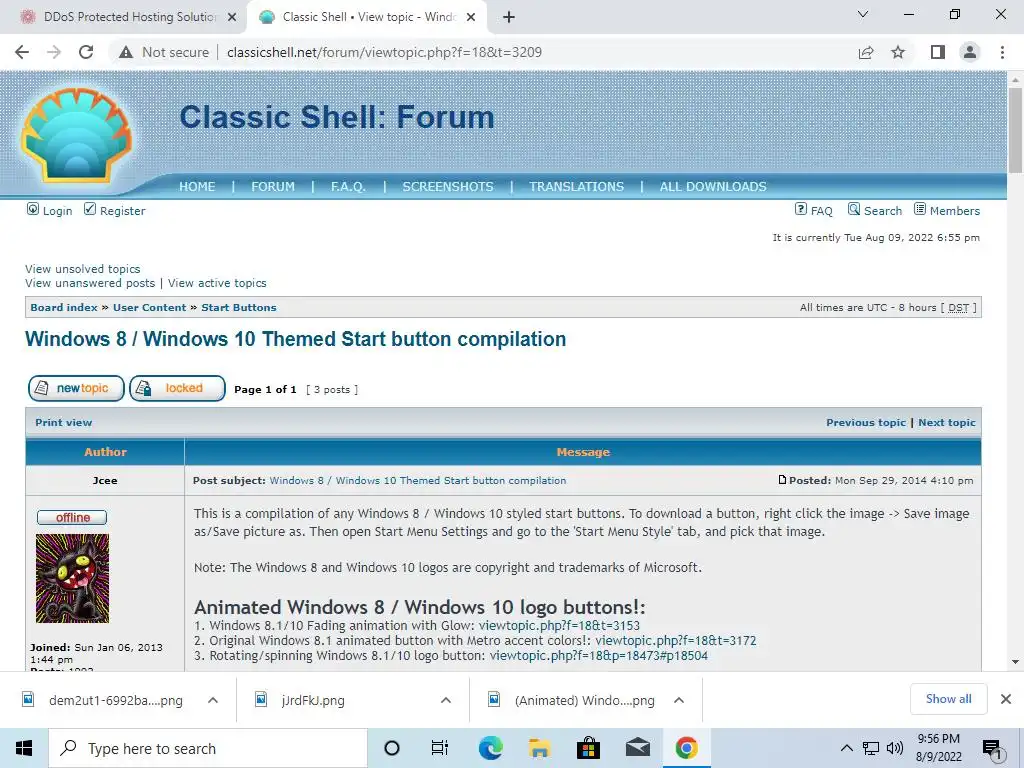Go to User Content breadcrumb

[x=150, y=308]
